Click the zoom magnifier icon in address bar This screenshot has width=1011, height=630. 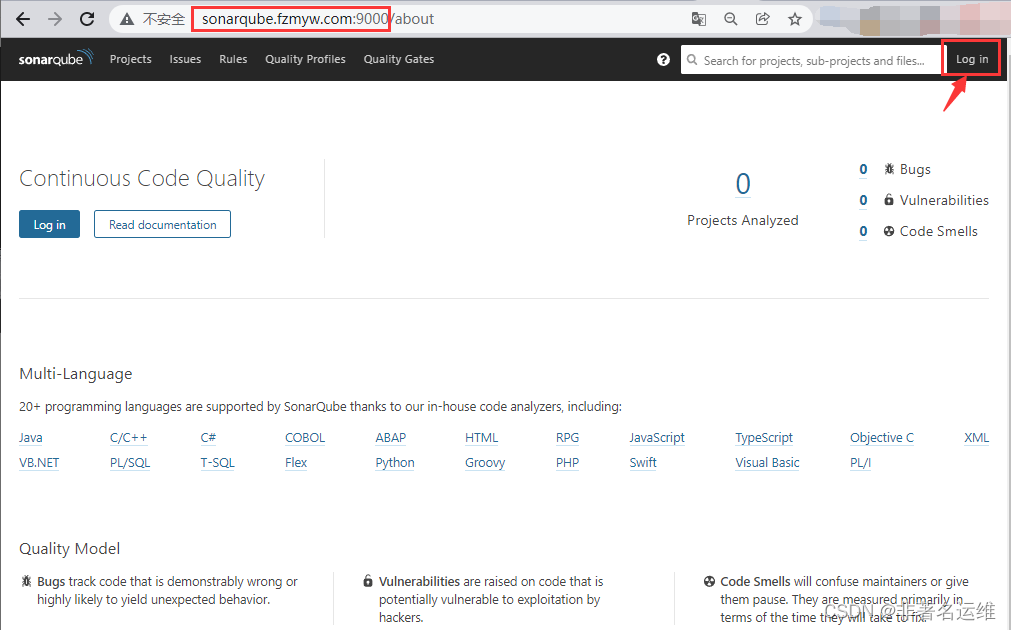point(731,19)
